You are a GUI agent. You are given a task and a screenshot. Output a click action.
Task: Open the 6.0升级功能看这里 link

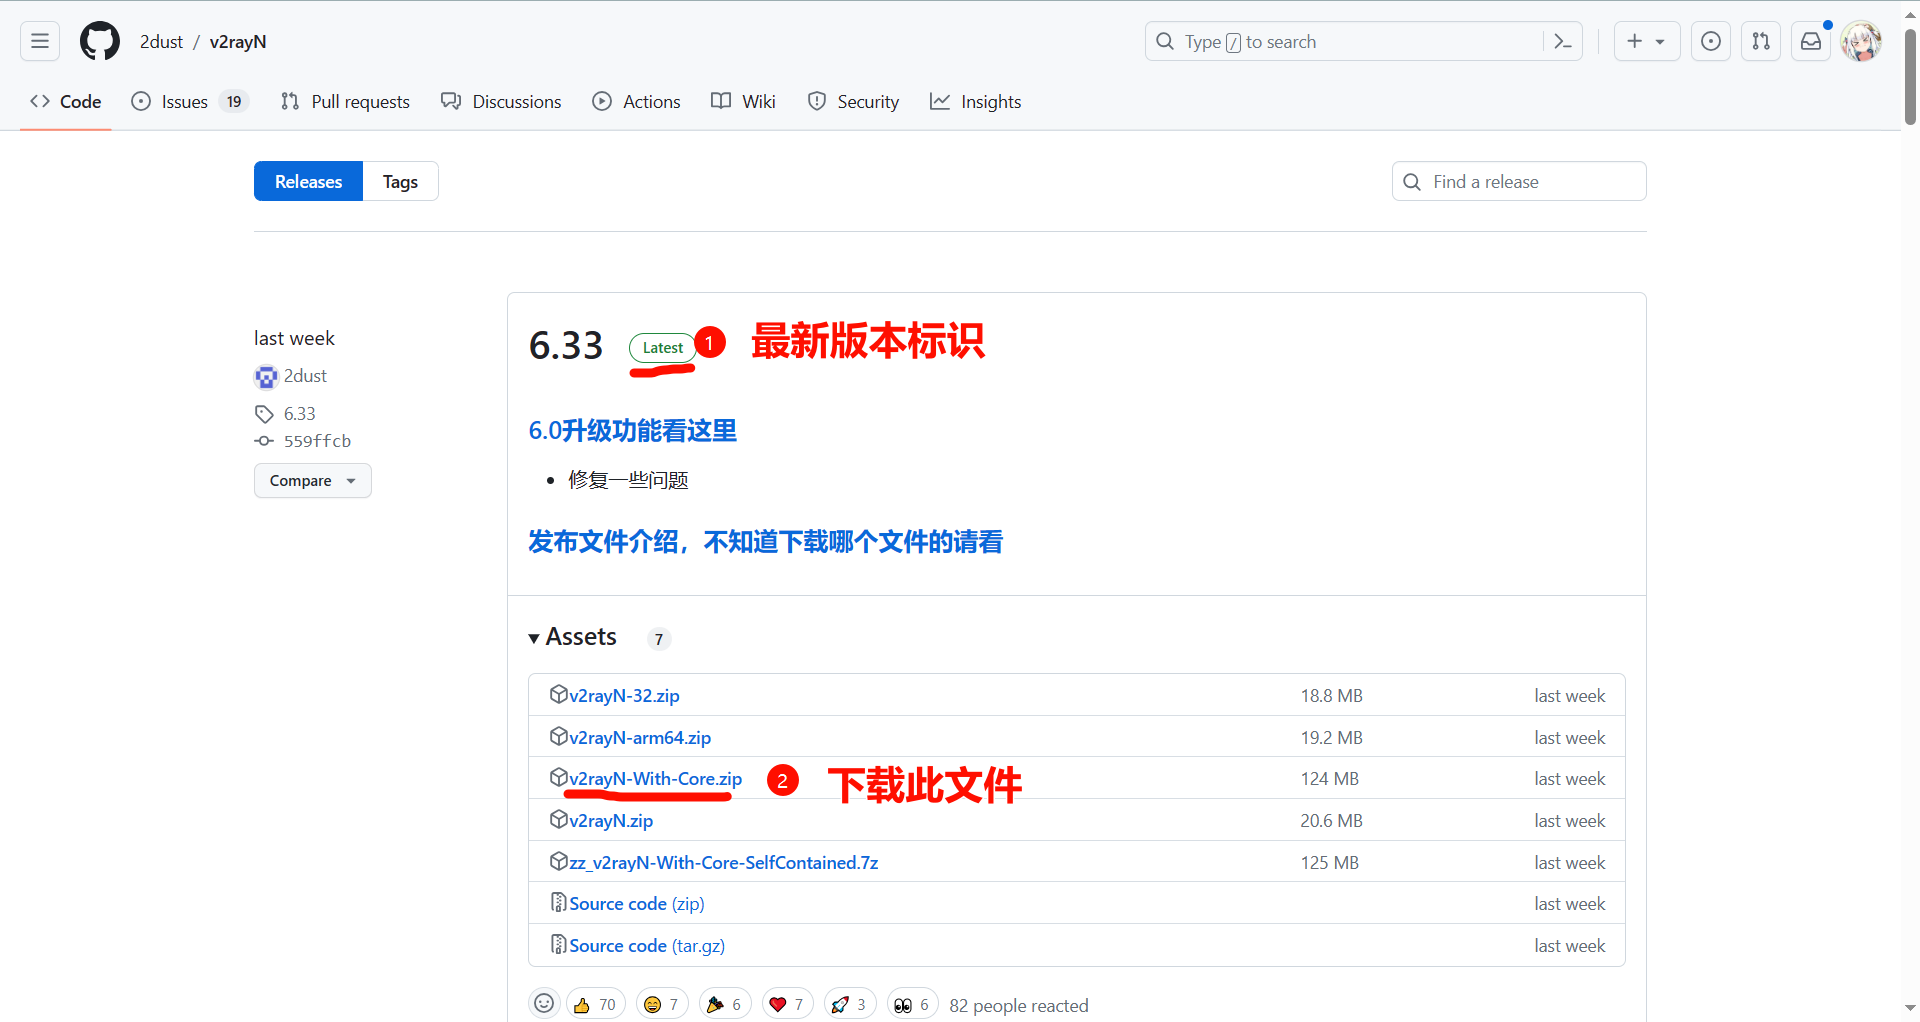tap(633, 431)
